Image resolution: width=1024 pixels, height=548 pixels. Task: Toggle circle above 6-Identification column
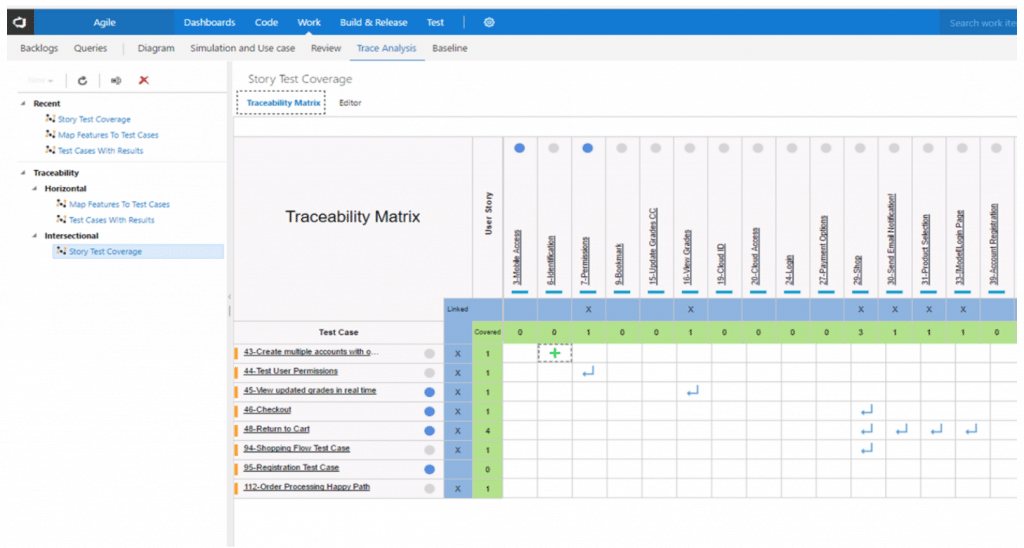[x=554, y=148]
